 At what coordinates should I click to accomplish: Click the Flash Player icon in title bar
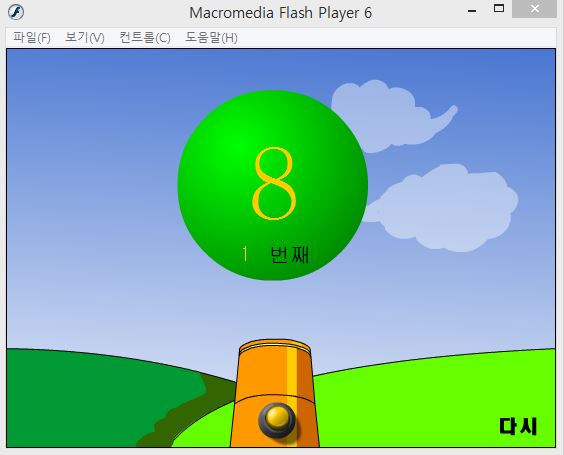16,12
